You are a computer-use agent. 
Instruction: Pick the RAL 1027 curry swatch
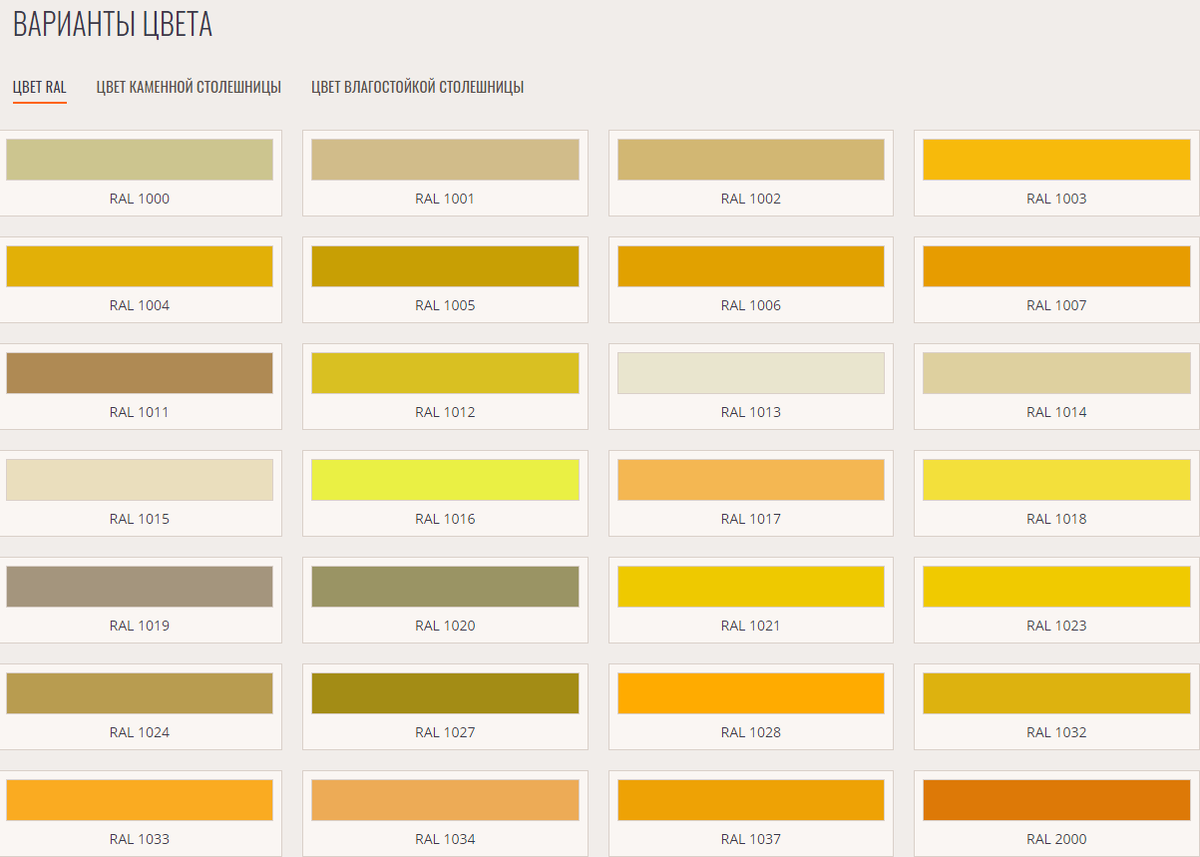[x=445, y=693]
